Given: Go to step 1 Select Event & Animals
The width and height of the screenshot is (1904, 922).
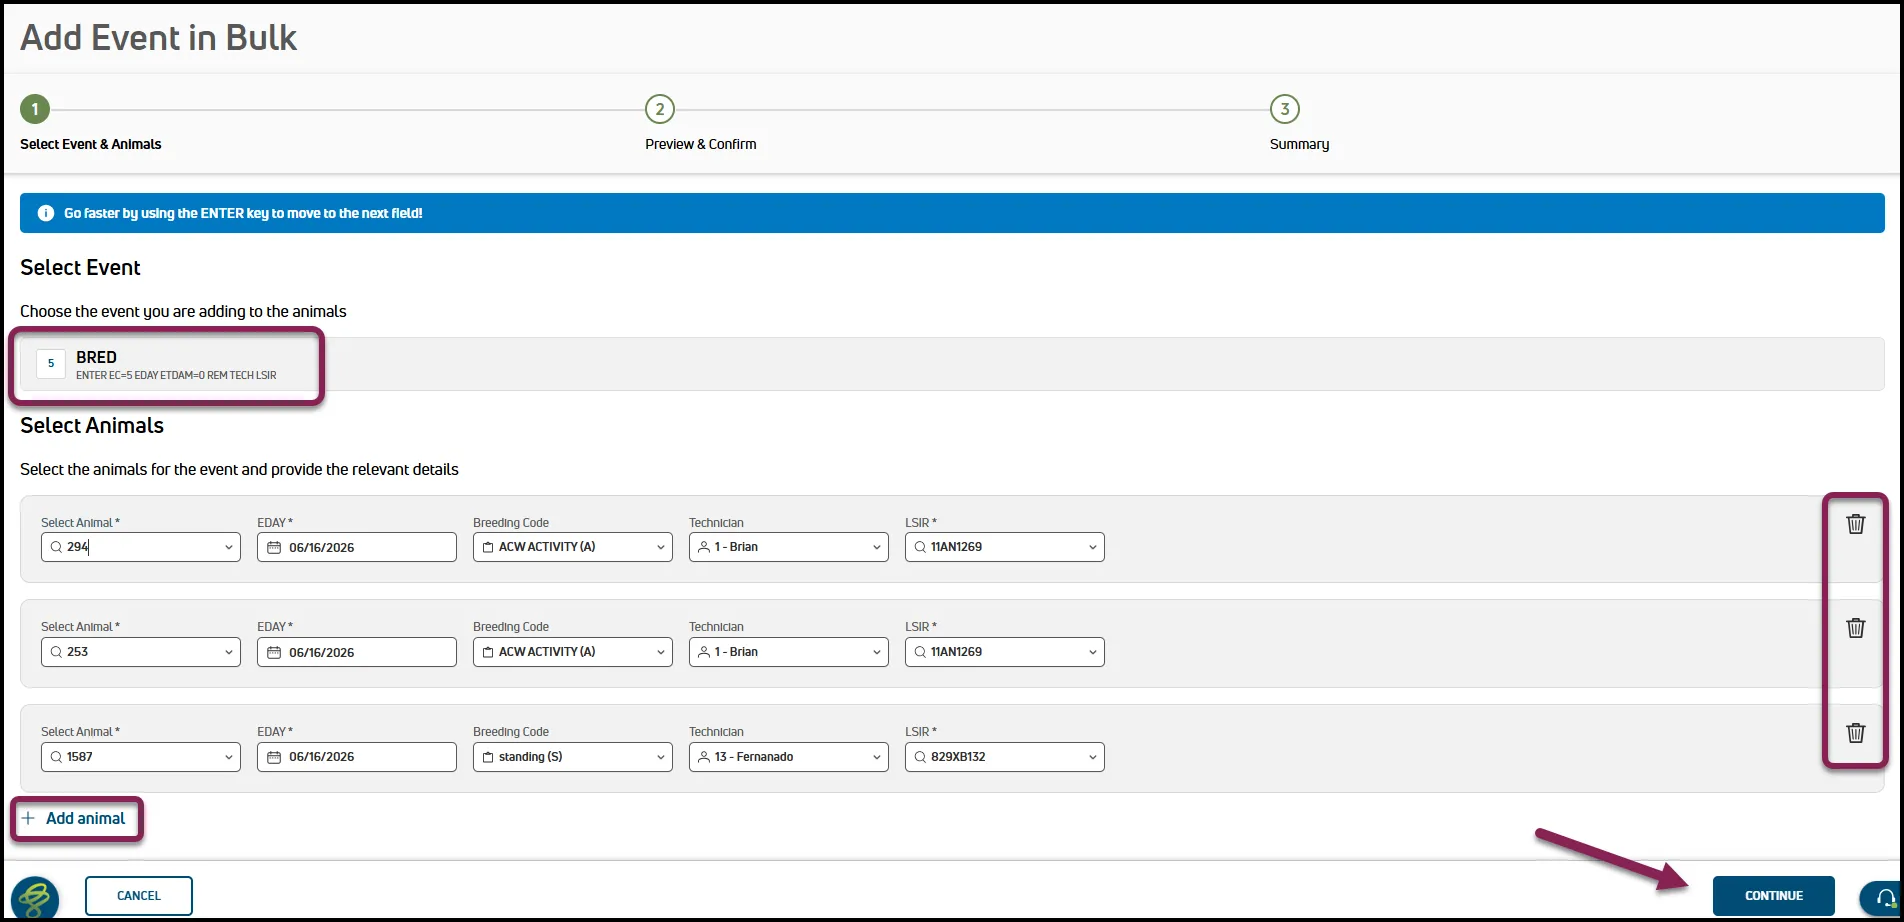Looking at the screenshot, I should coord(35,109).
